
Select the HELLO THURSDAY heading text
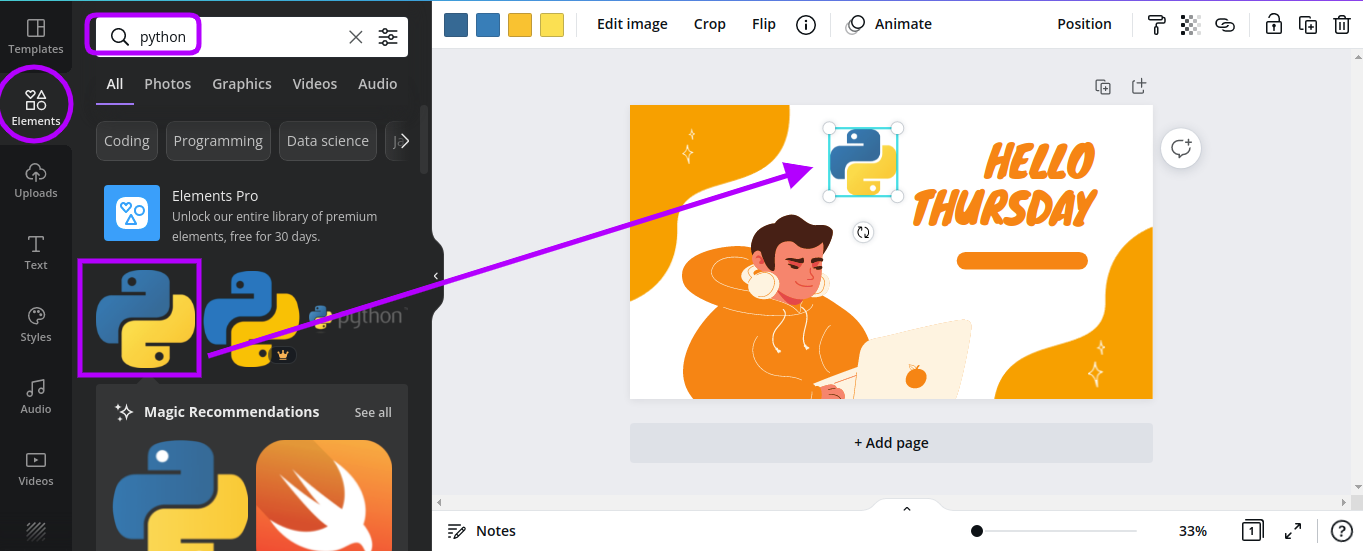(x=1005, y=186)
